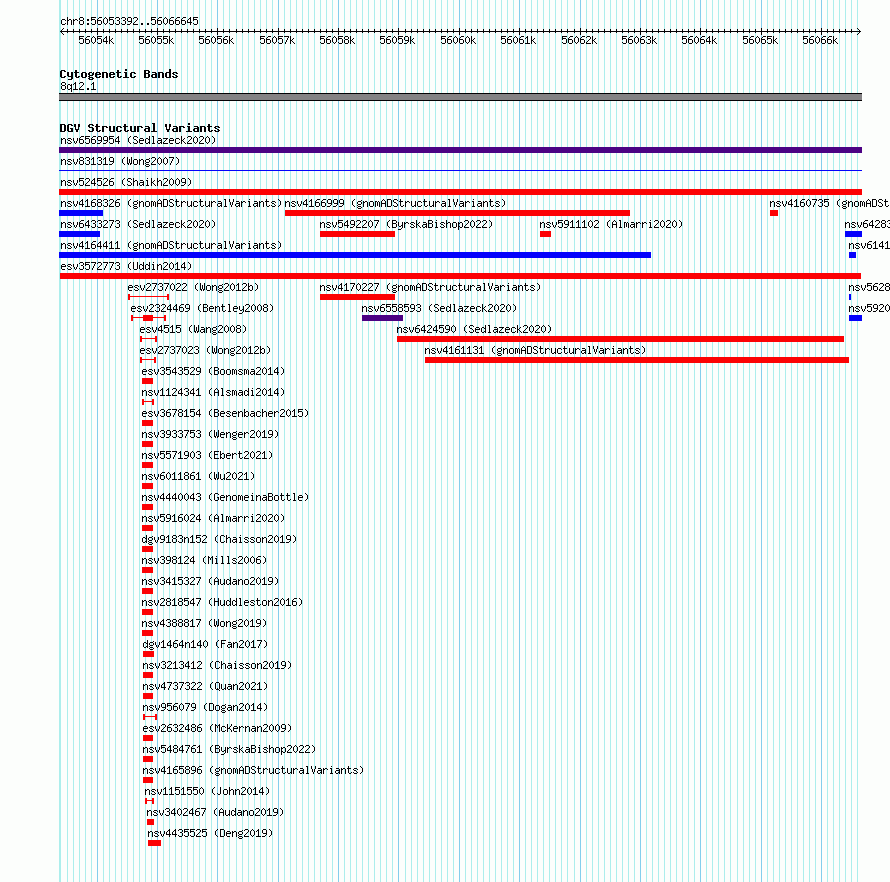Open nsv3933753 (Wenger2019) label
The image size is (890, 882).
pos(210,434)
